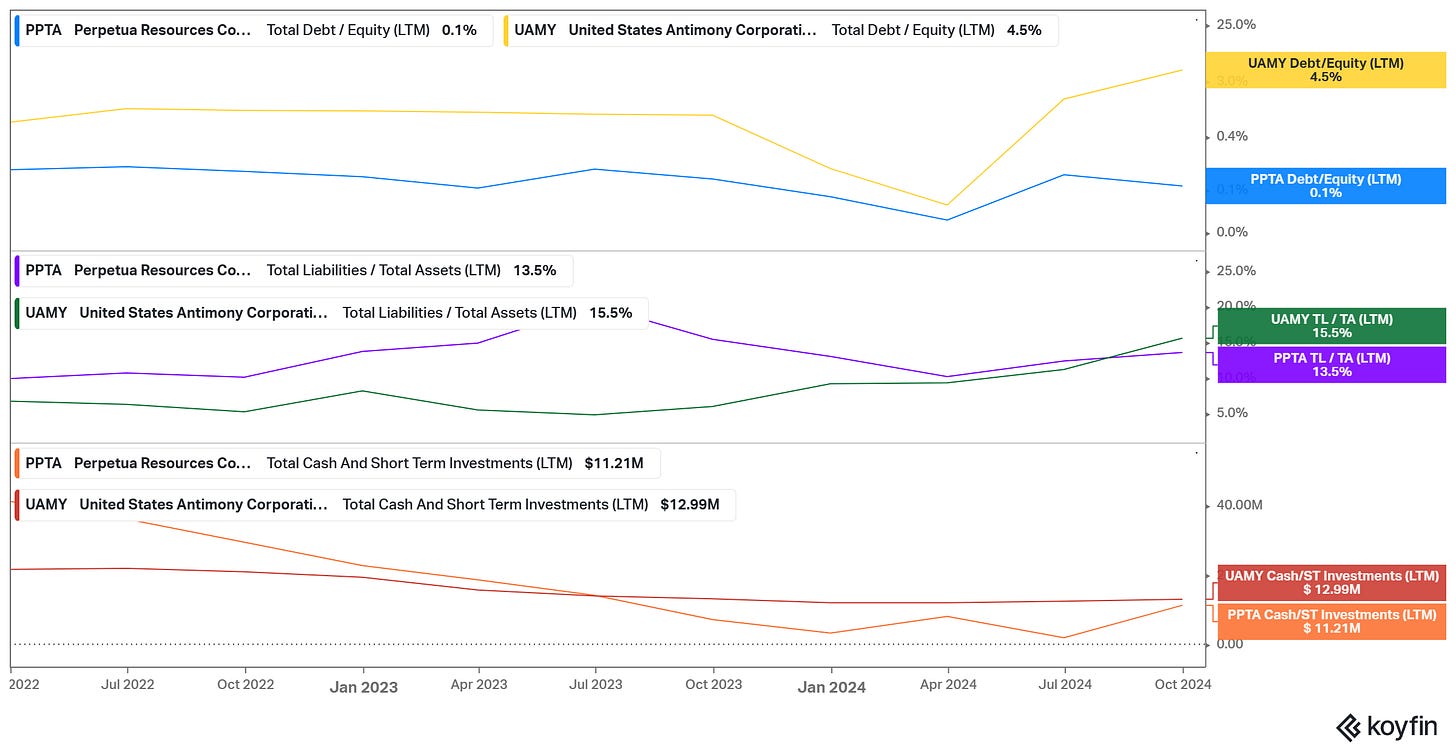The image size is (1456, 752).
Task: Click the Oct 2023 date label
Action: point(714,685)
